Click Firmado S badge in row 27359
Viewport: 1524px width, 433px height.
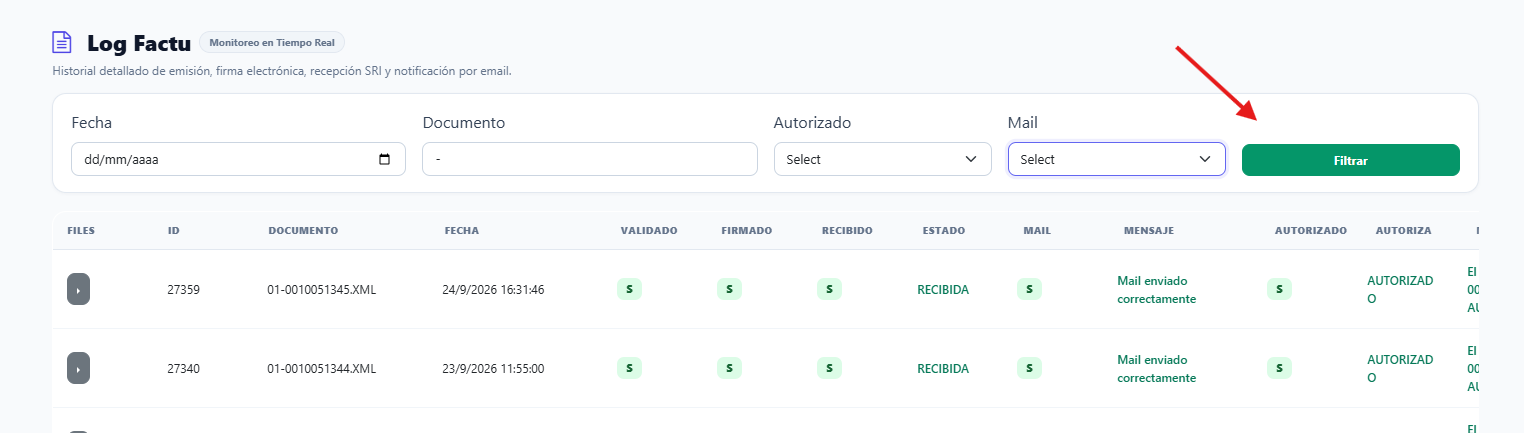(729, 289)
